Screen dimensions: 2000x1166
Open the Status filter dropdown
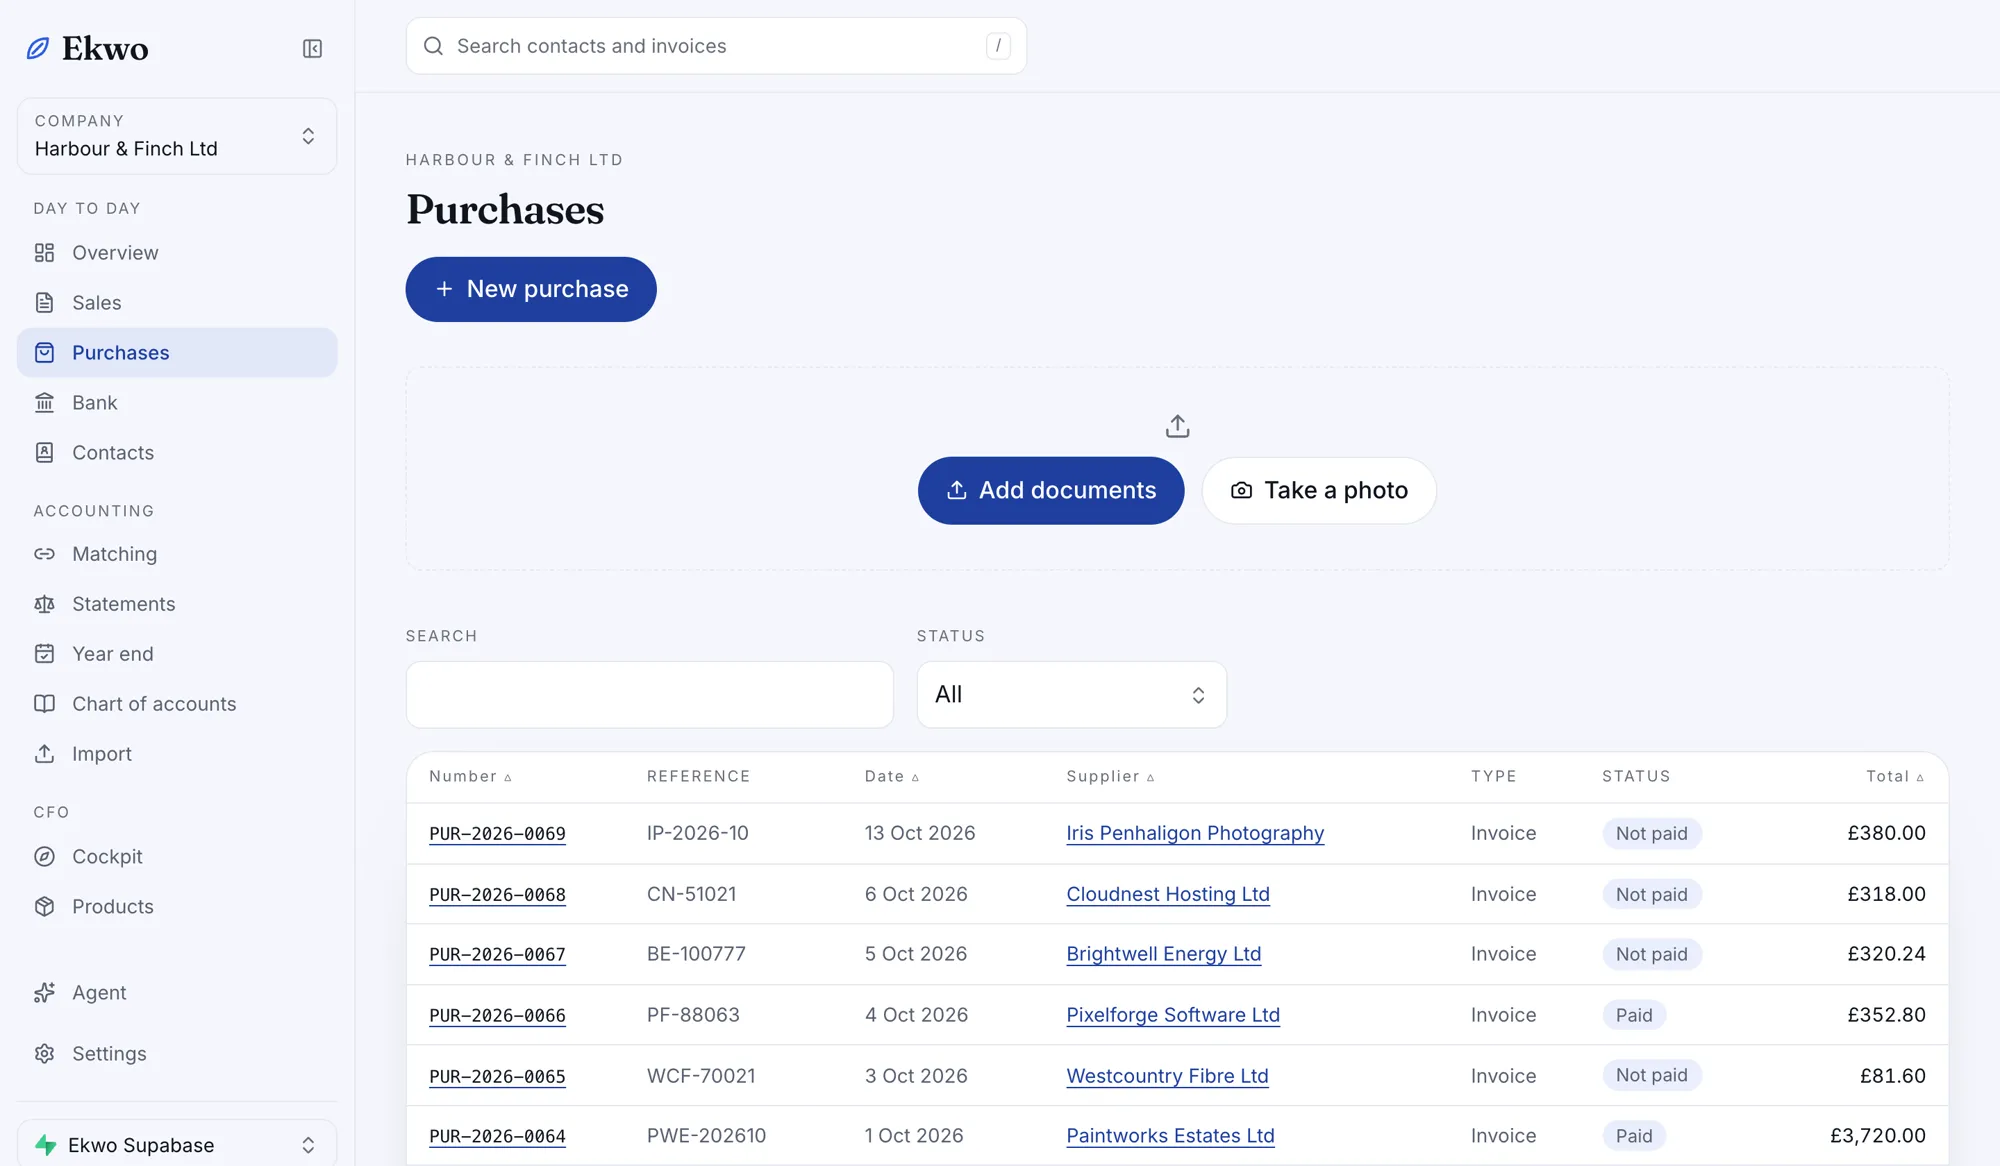pos(1071,694)
